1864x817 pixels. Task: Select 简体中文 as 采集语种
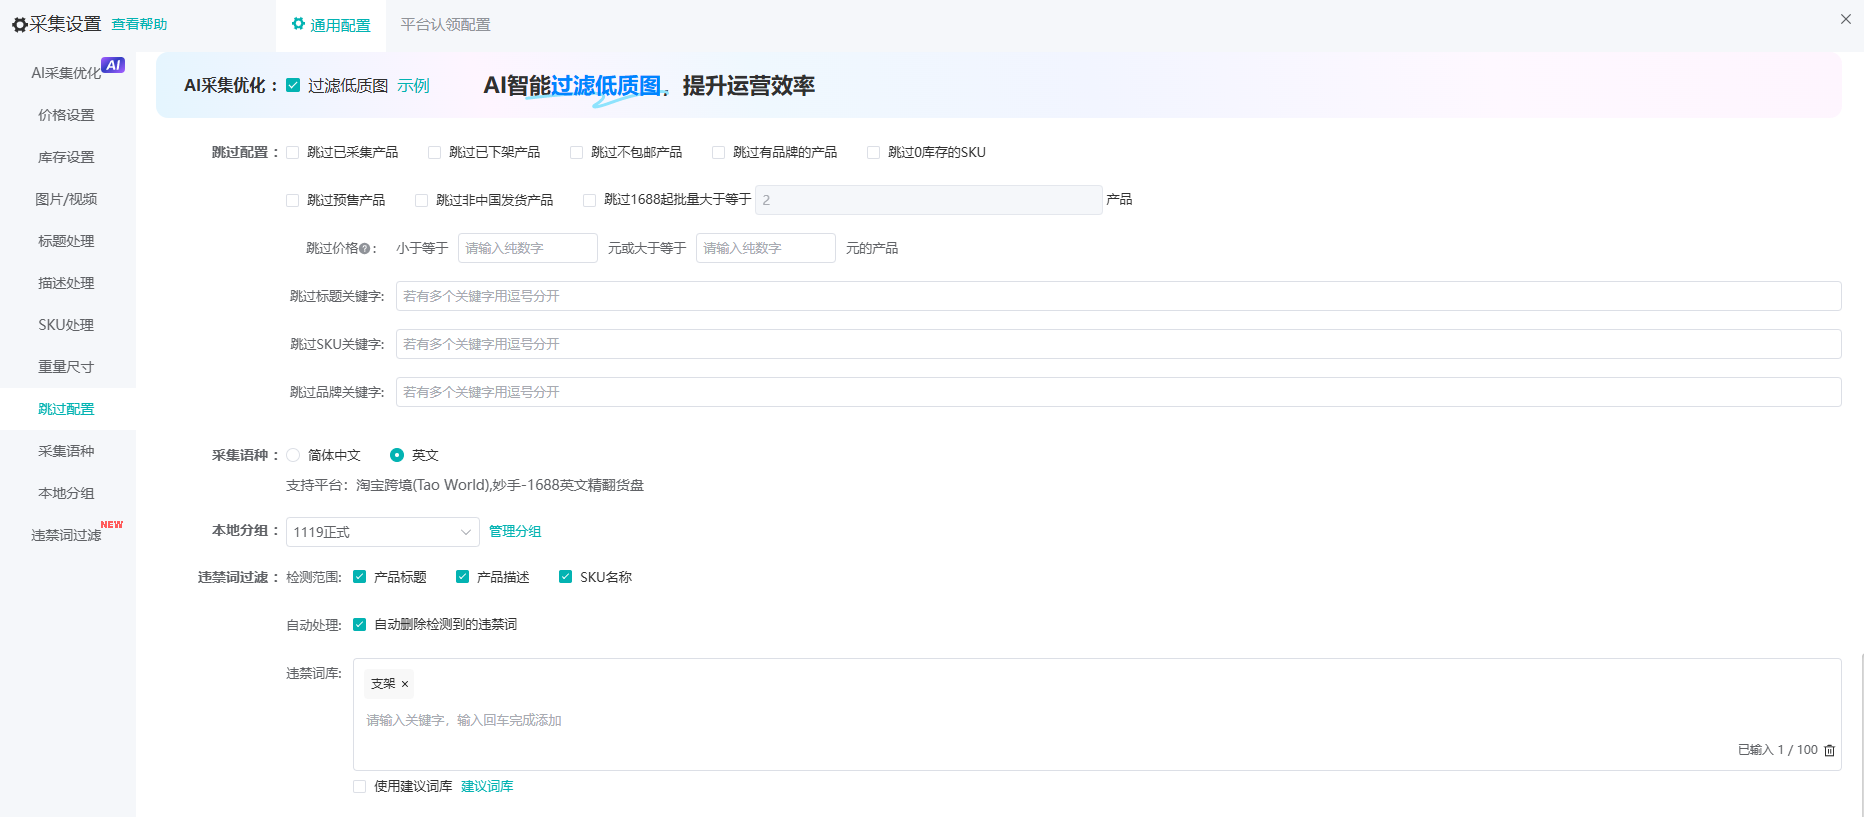click(293, 455)
